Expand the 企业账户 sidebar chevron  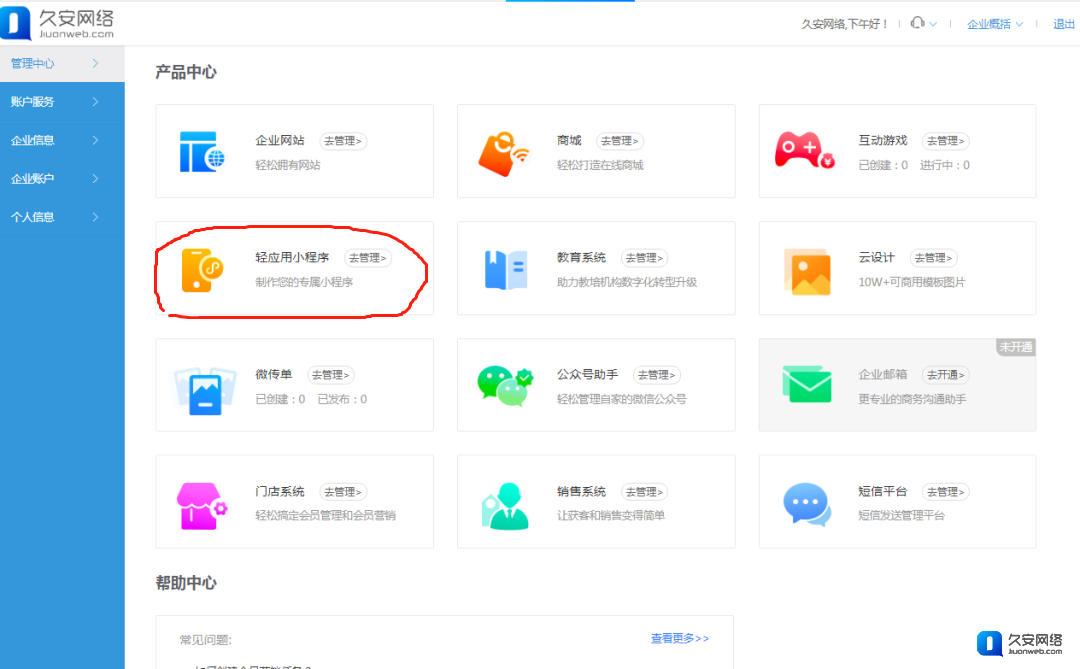(x=95, y=179)
